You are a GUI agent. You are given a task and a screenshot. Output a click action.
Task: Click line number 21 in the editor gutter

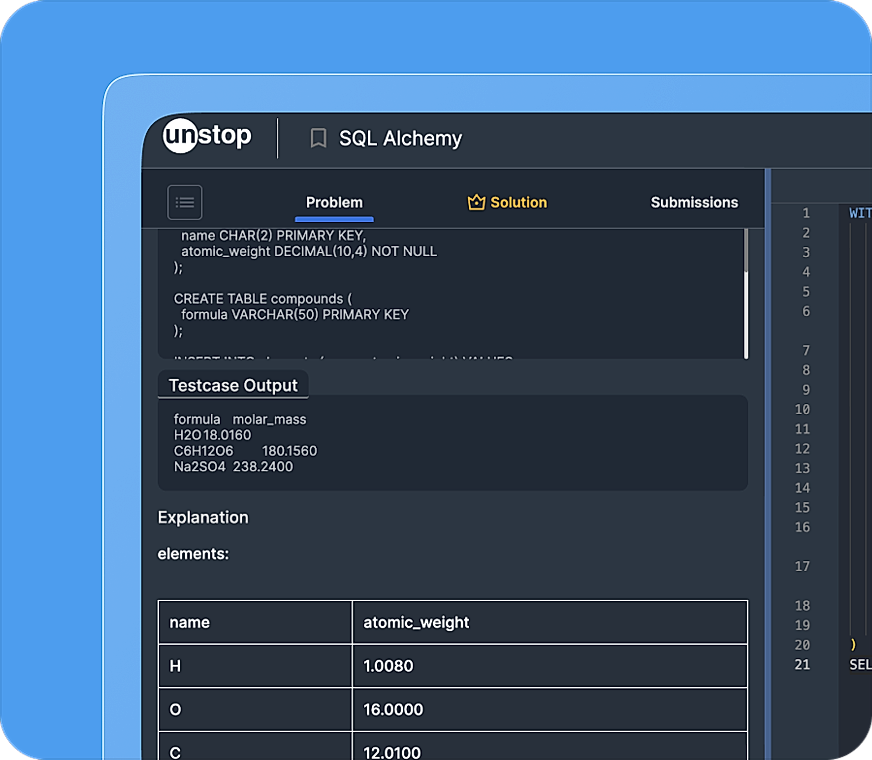pyautogui.click(x=802, y=664)
